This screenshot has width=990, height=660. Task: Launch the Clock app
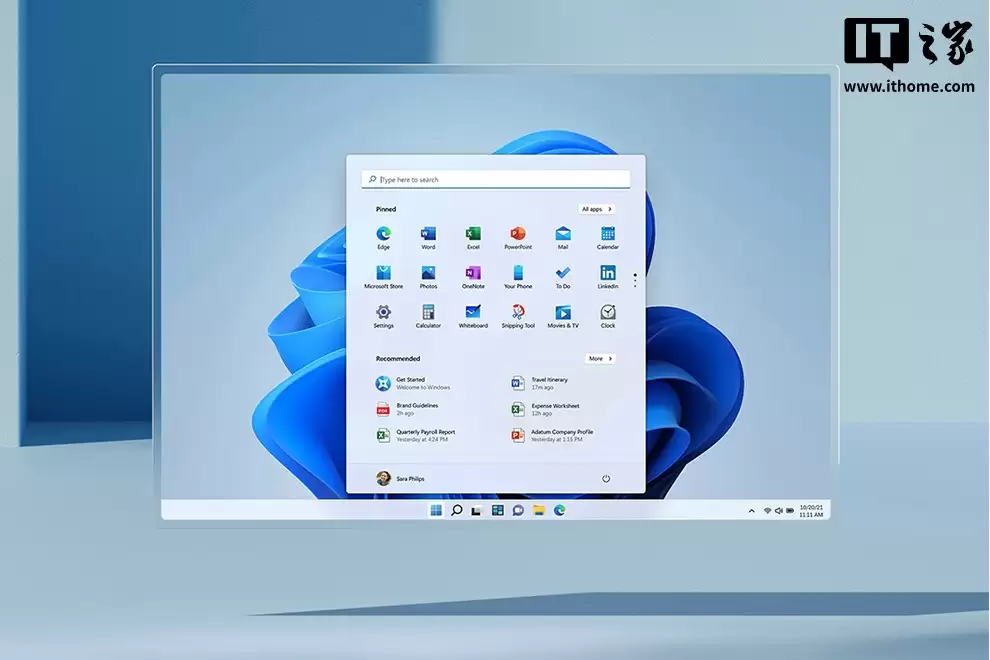coord(608,313)
